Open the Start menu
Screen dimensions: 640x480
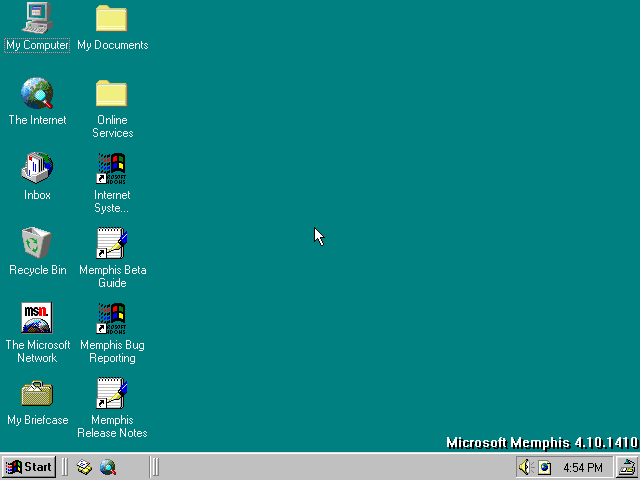(x=29, y=467)
